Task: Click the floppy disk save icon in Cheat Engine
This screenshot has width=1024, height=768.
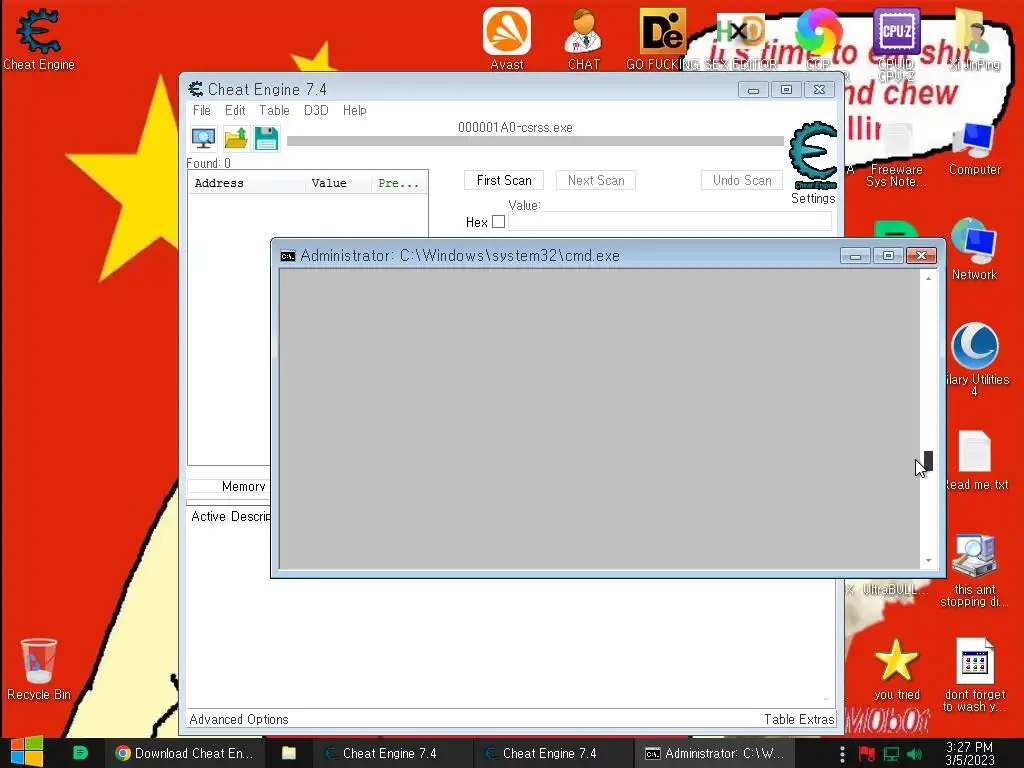Action: click(x=266, y=138)
